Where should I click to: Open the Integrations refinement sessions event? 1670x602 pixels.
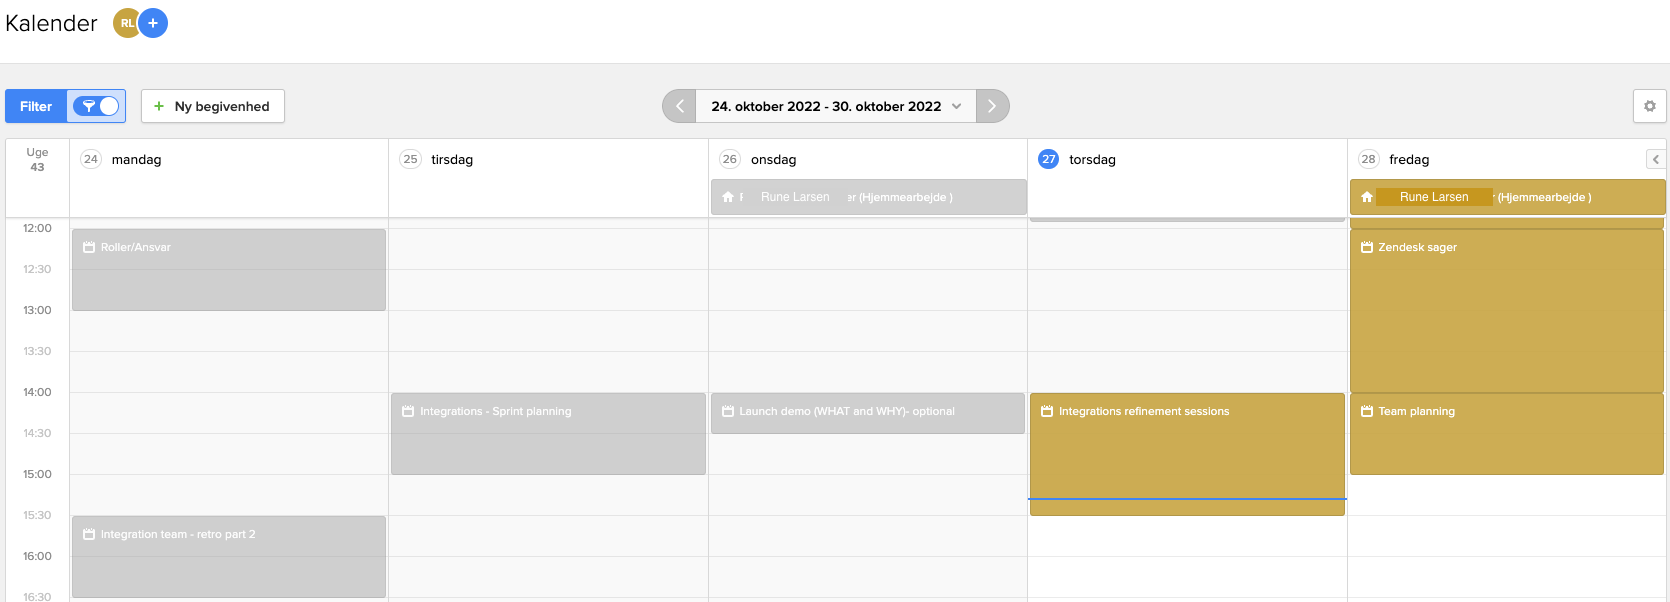[1186, 450]
